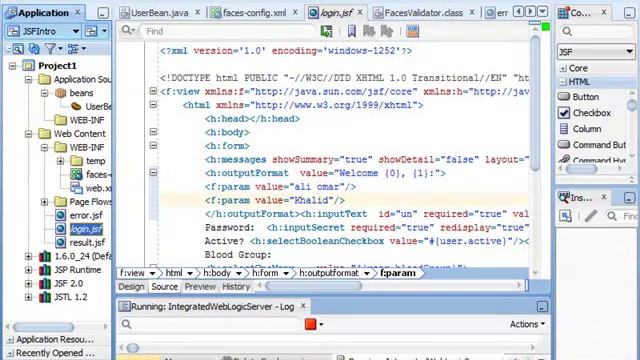Expand the Core palette section
640x360 pixels.
(563, 69)
